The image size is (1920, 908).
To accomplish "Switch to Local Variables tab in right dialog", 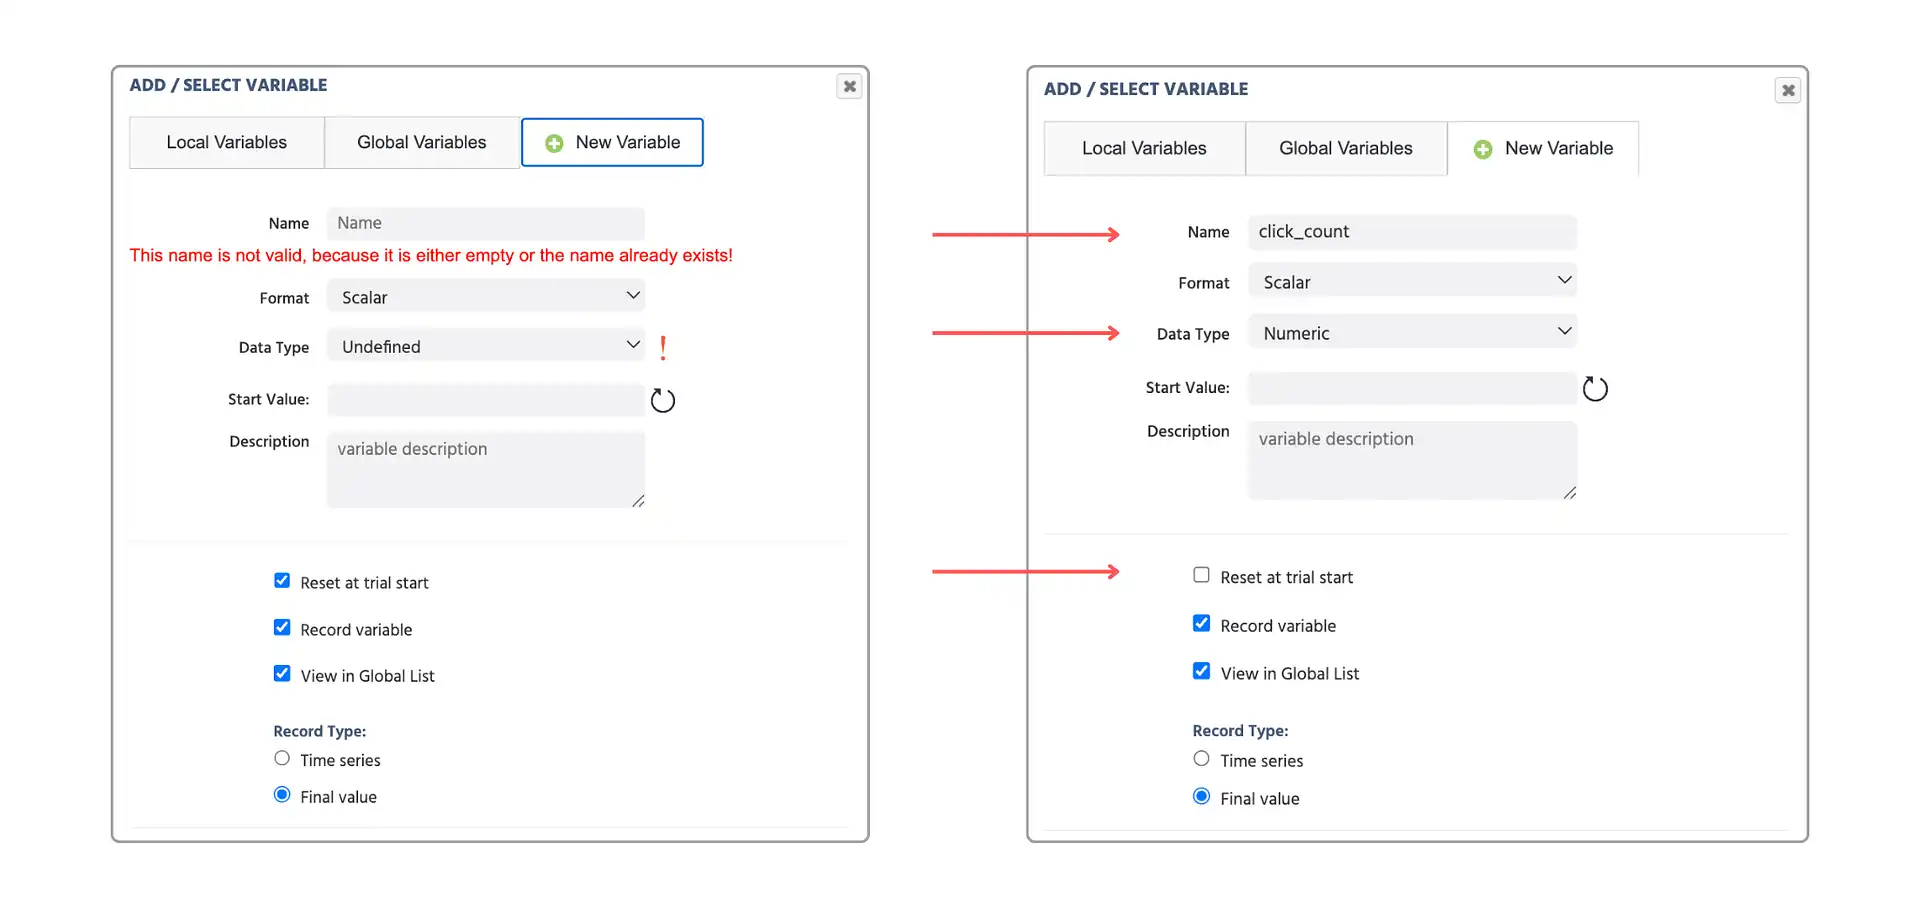I will 1145,149.
